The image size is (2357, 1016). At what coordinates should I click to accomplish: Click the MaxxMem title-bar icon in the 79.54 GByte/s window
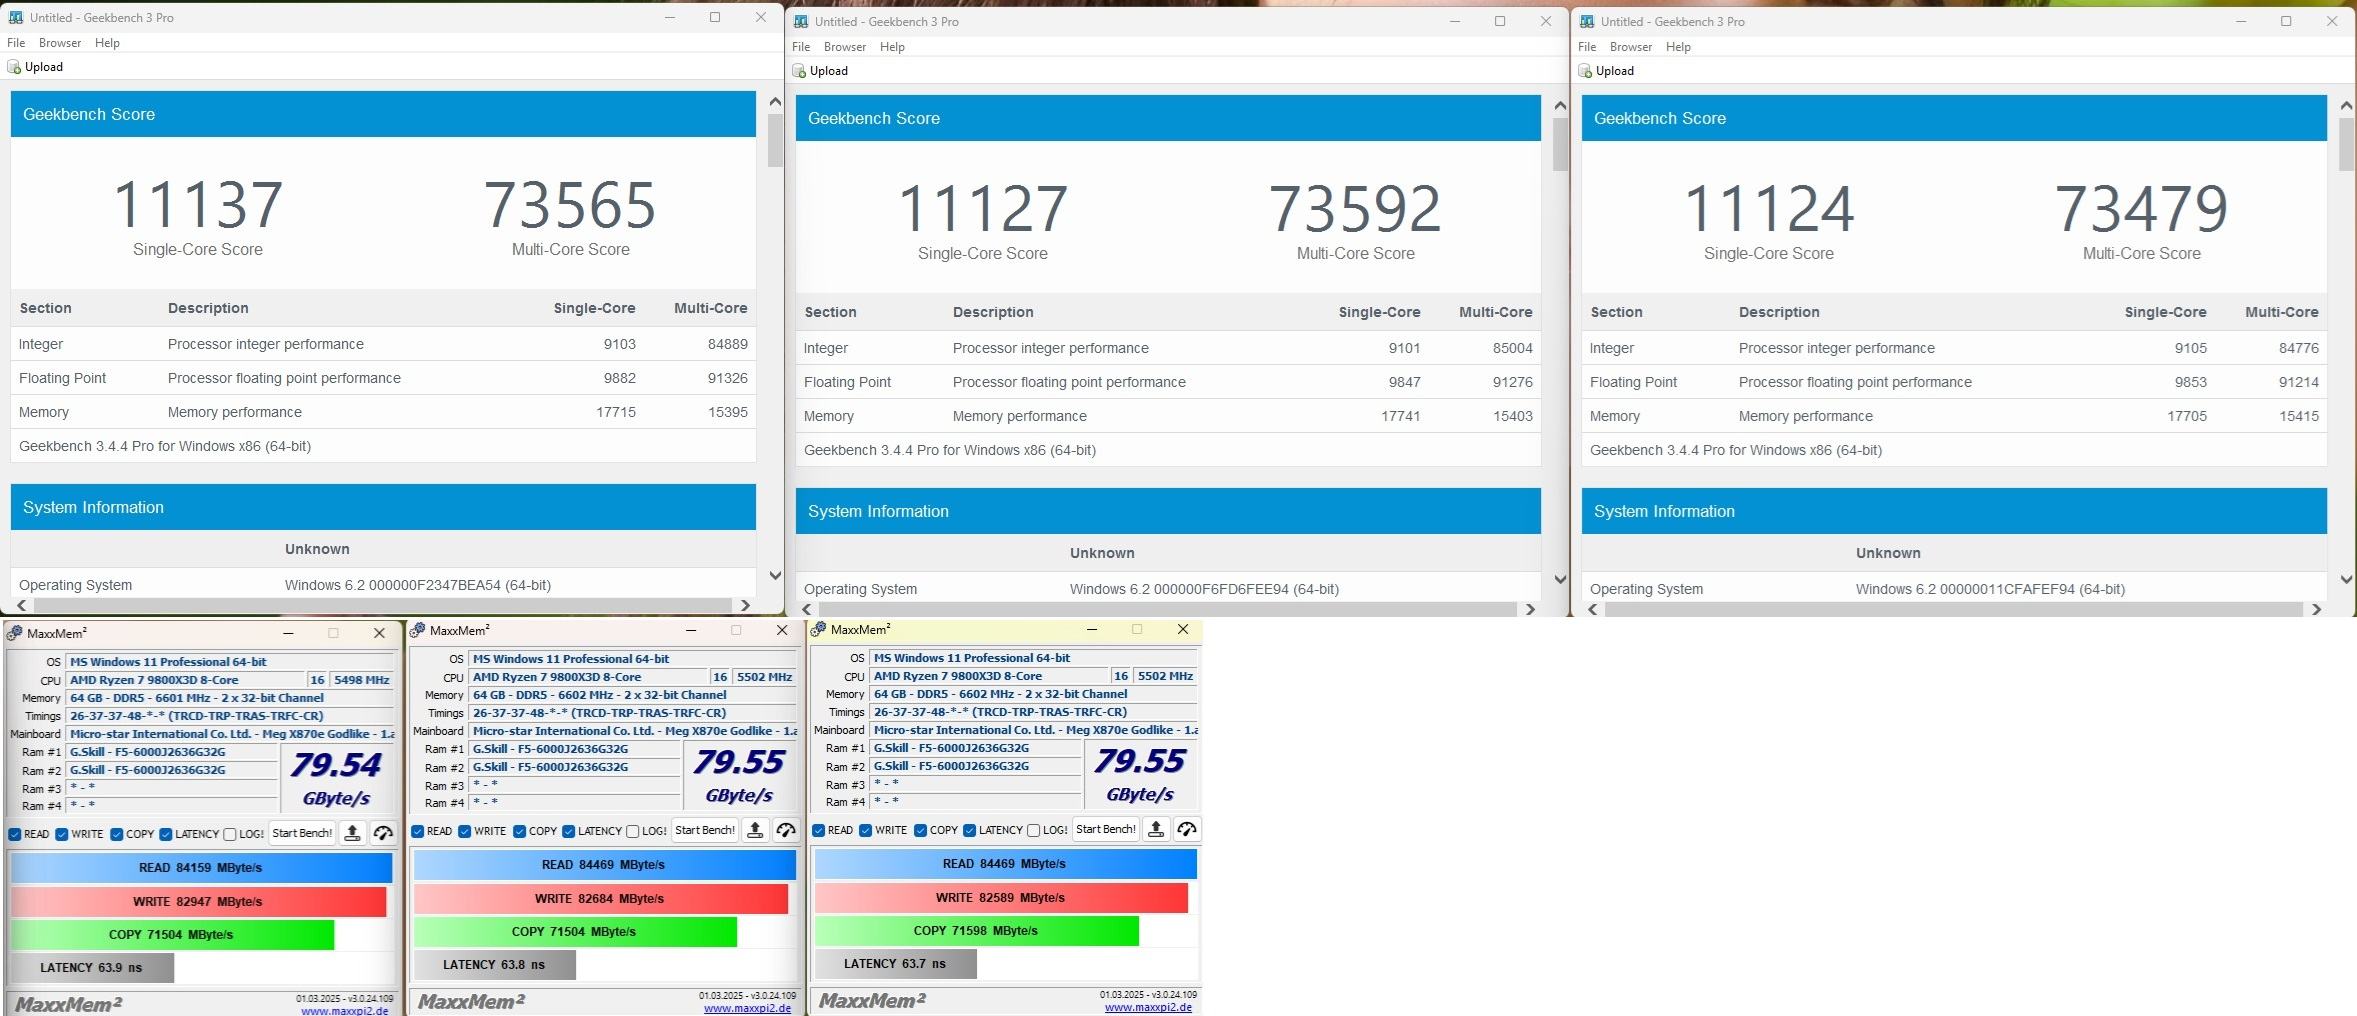coord(14,633)
